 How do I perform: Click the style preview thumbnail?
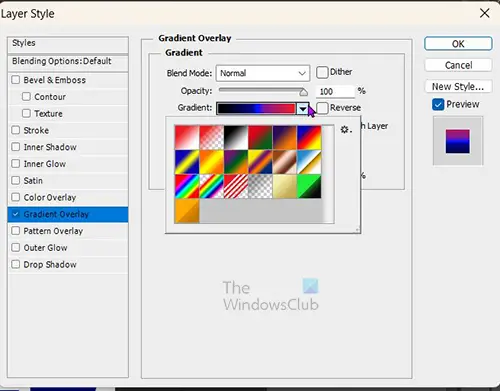click(x=458, y=141)
